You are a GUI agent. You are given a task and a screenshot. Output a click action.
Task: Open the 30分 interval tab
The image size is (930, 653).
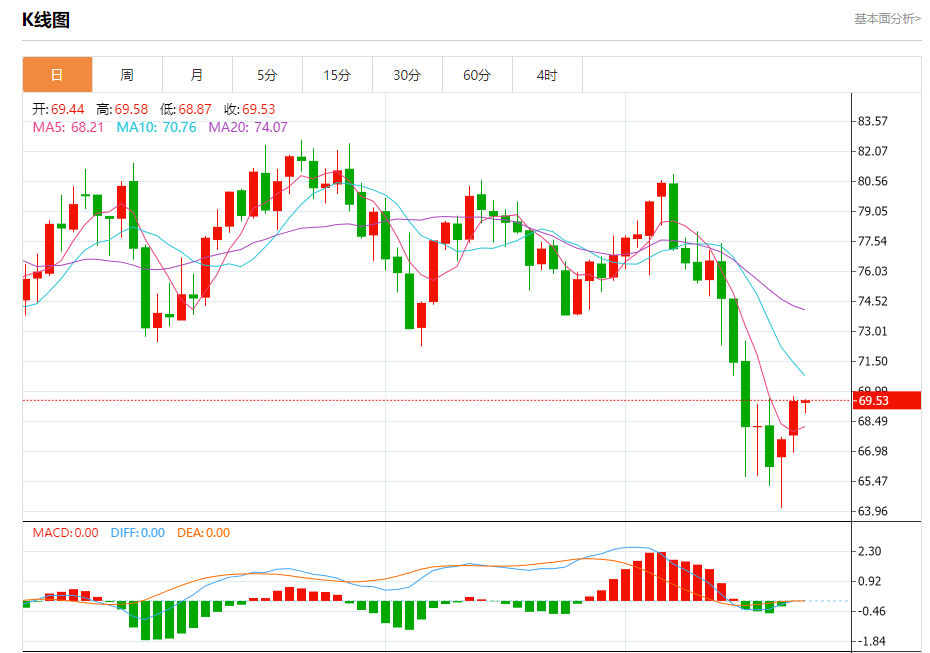(x=407, y=75)
